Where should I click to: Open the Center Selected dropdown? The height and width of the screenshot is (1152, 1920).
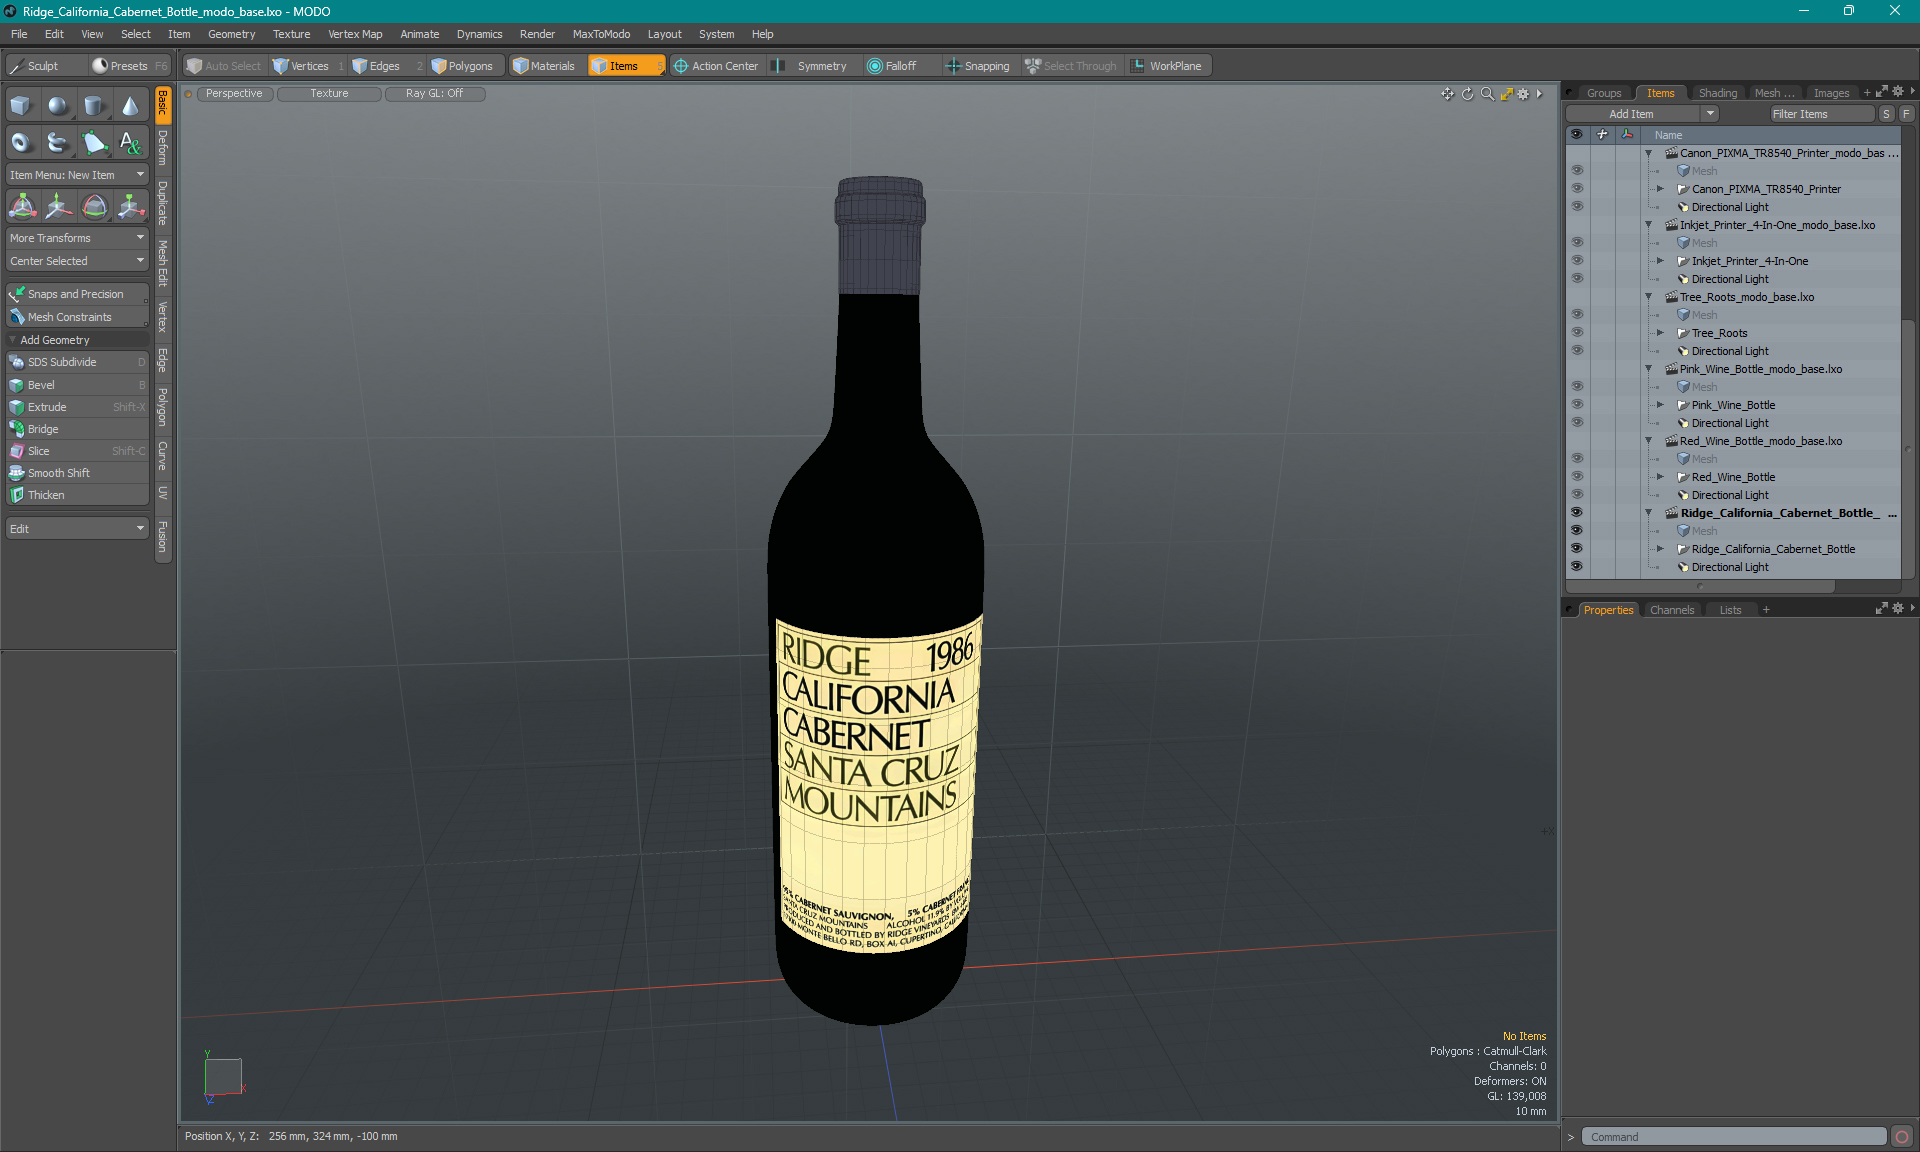77,261
